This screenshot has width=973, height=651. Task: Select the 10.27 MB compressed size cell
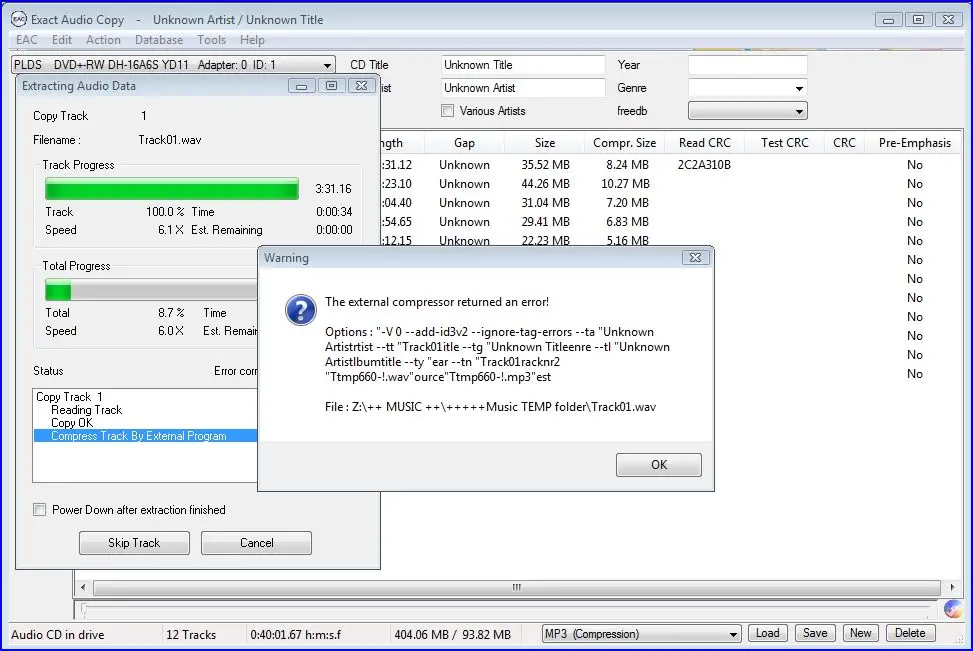[x=625, y=184]
